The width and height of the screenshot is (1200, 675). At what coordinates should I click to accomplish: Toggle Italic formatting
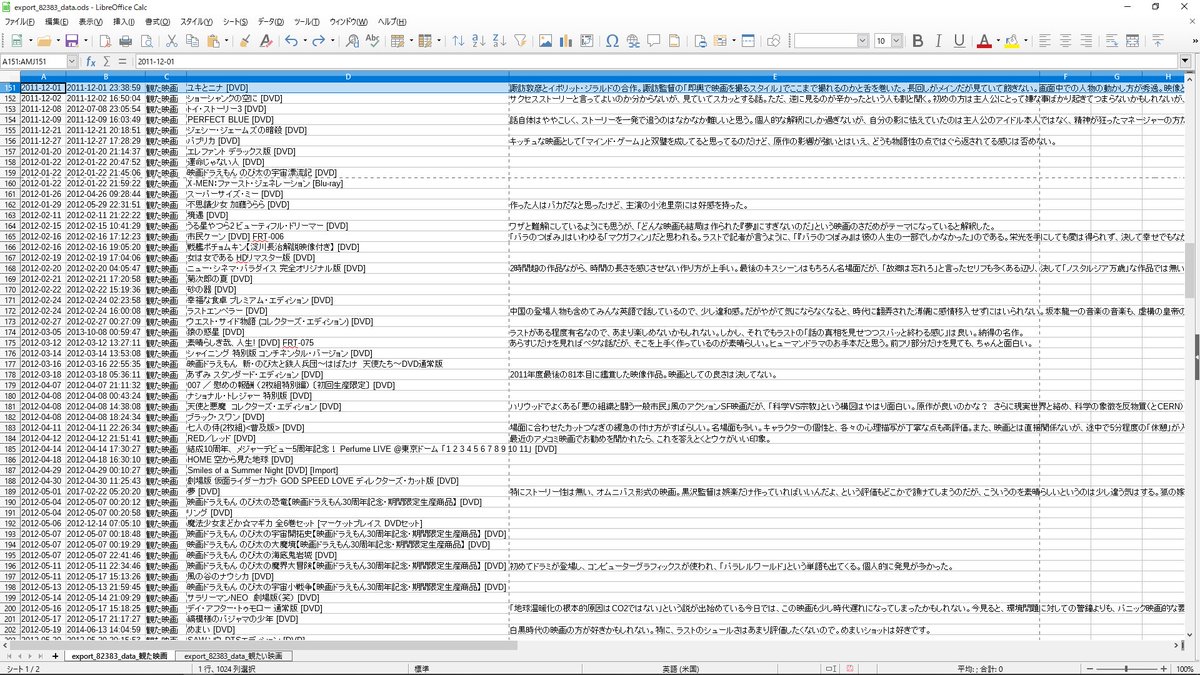click(x=938, y=41)
